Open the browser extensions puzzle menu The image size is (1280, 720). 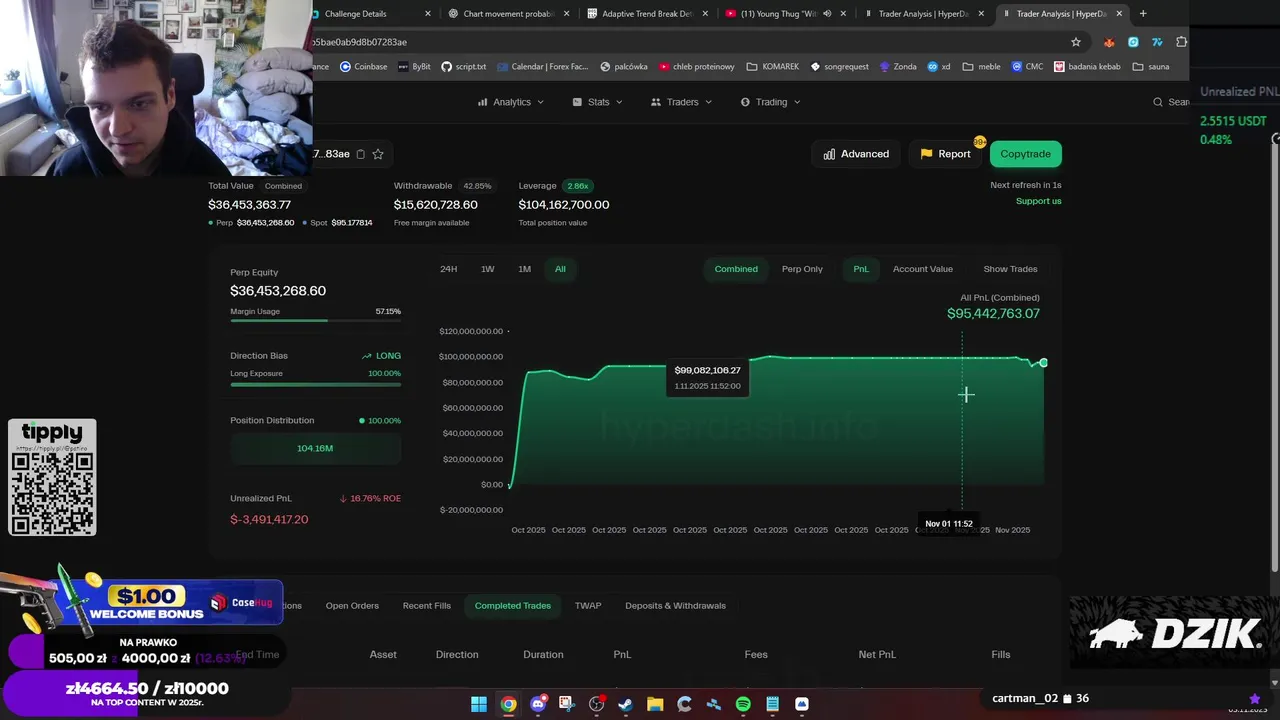pyautogui.click(x=1181, y=42)
